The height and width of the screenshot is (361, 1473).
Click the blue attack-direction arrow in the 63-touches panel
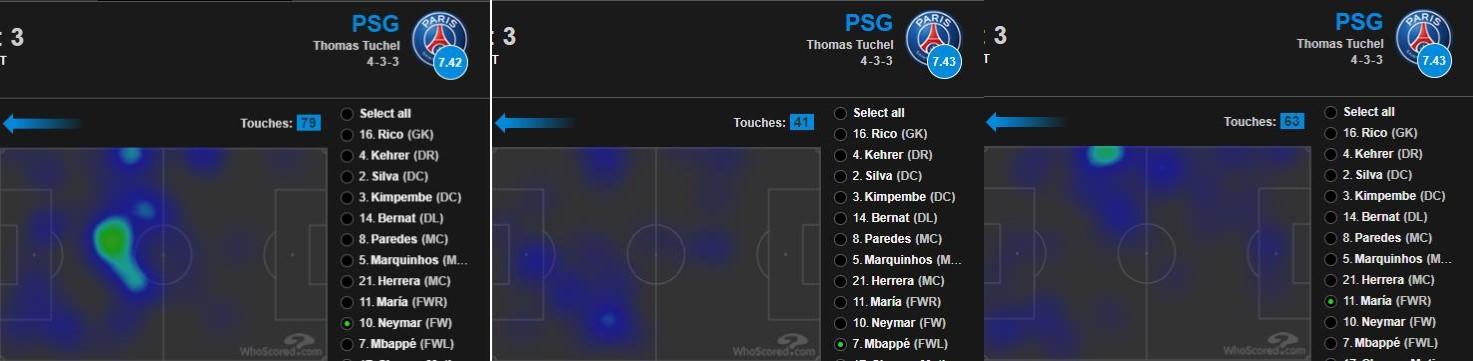(x=1026, y=122)
